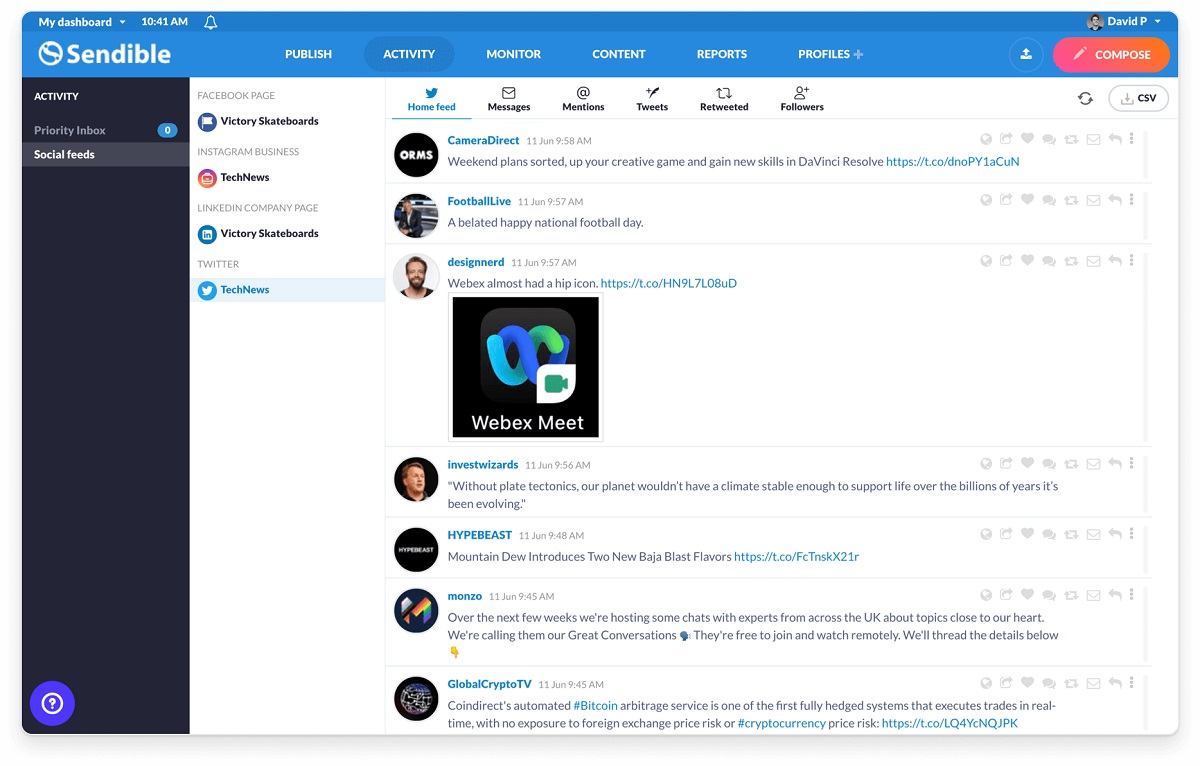Open the CameraDirect t.co link

pyautogui.click(x=952, y=161)
